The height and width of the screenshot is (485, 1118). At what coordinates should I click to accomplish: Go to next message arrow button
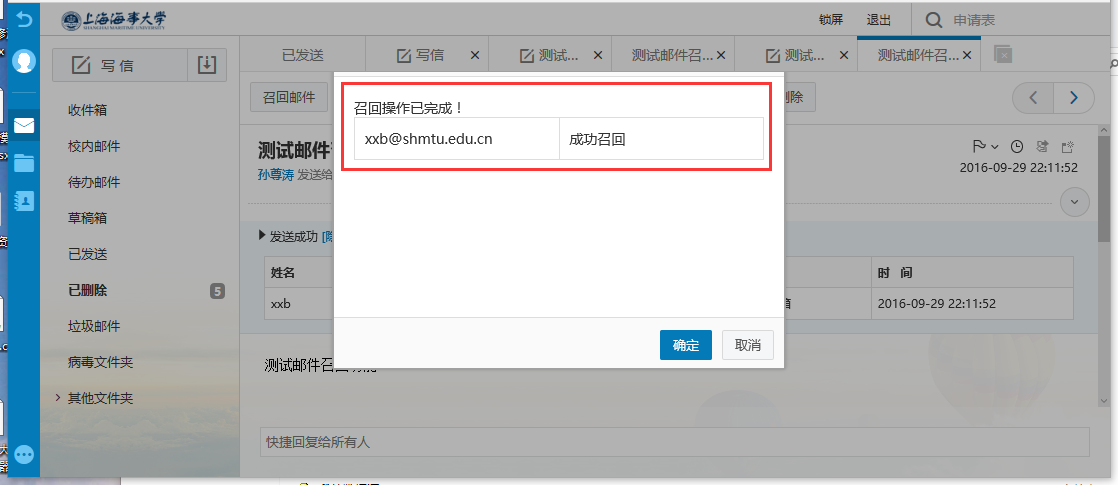(1074, 97)
